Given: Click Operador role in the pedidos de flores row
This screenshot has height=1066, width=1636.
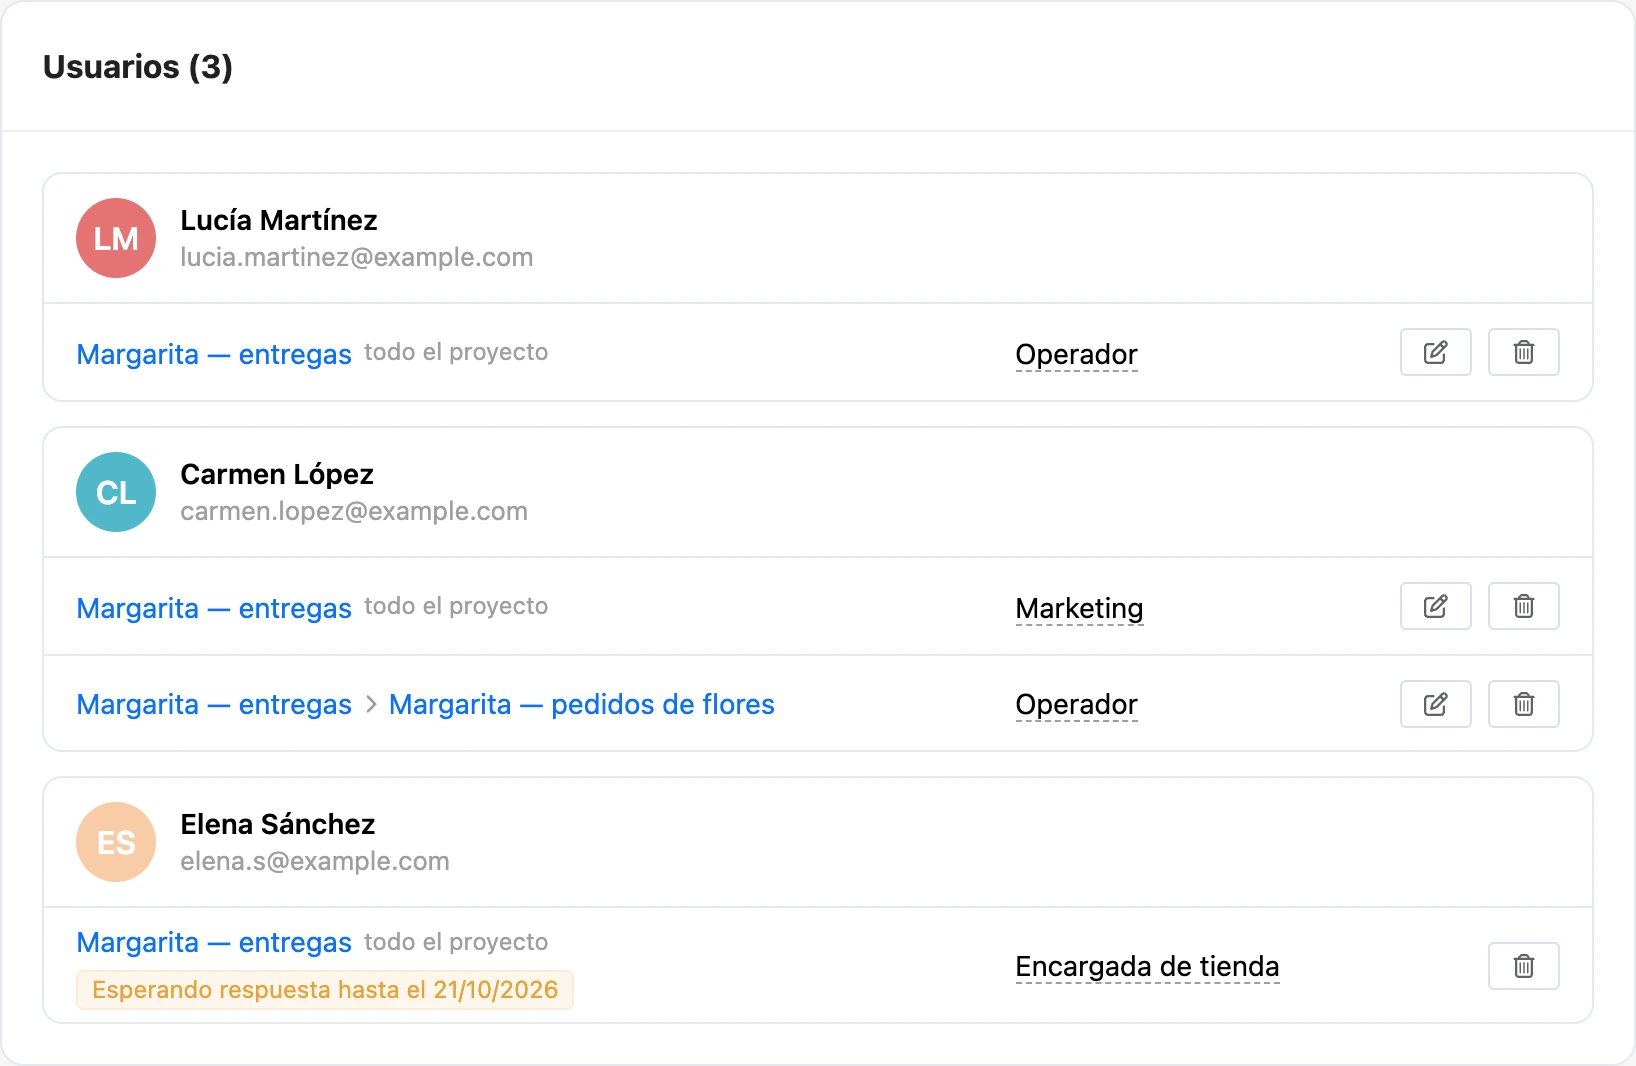Looking at the screenshot, I should tap(1076, 704).
